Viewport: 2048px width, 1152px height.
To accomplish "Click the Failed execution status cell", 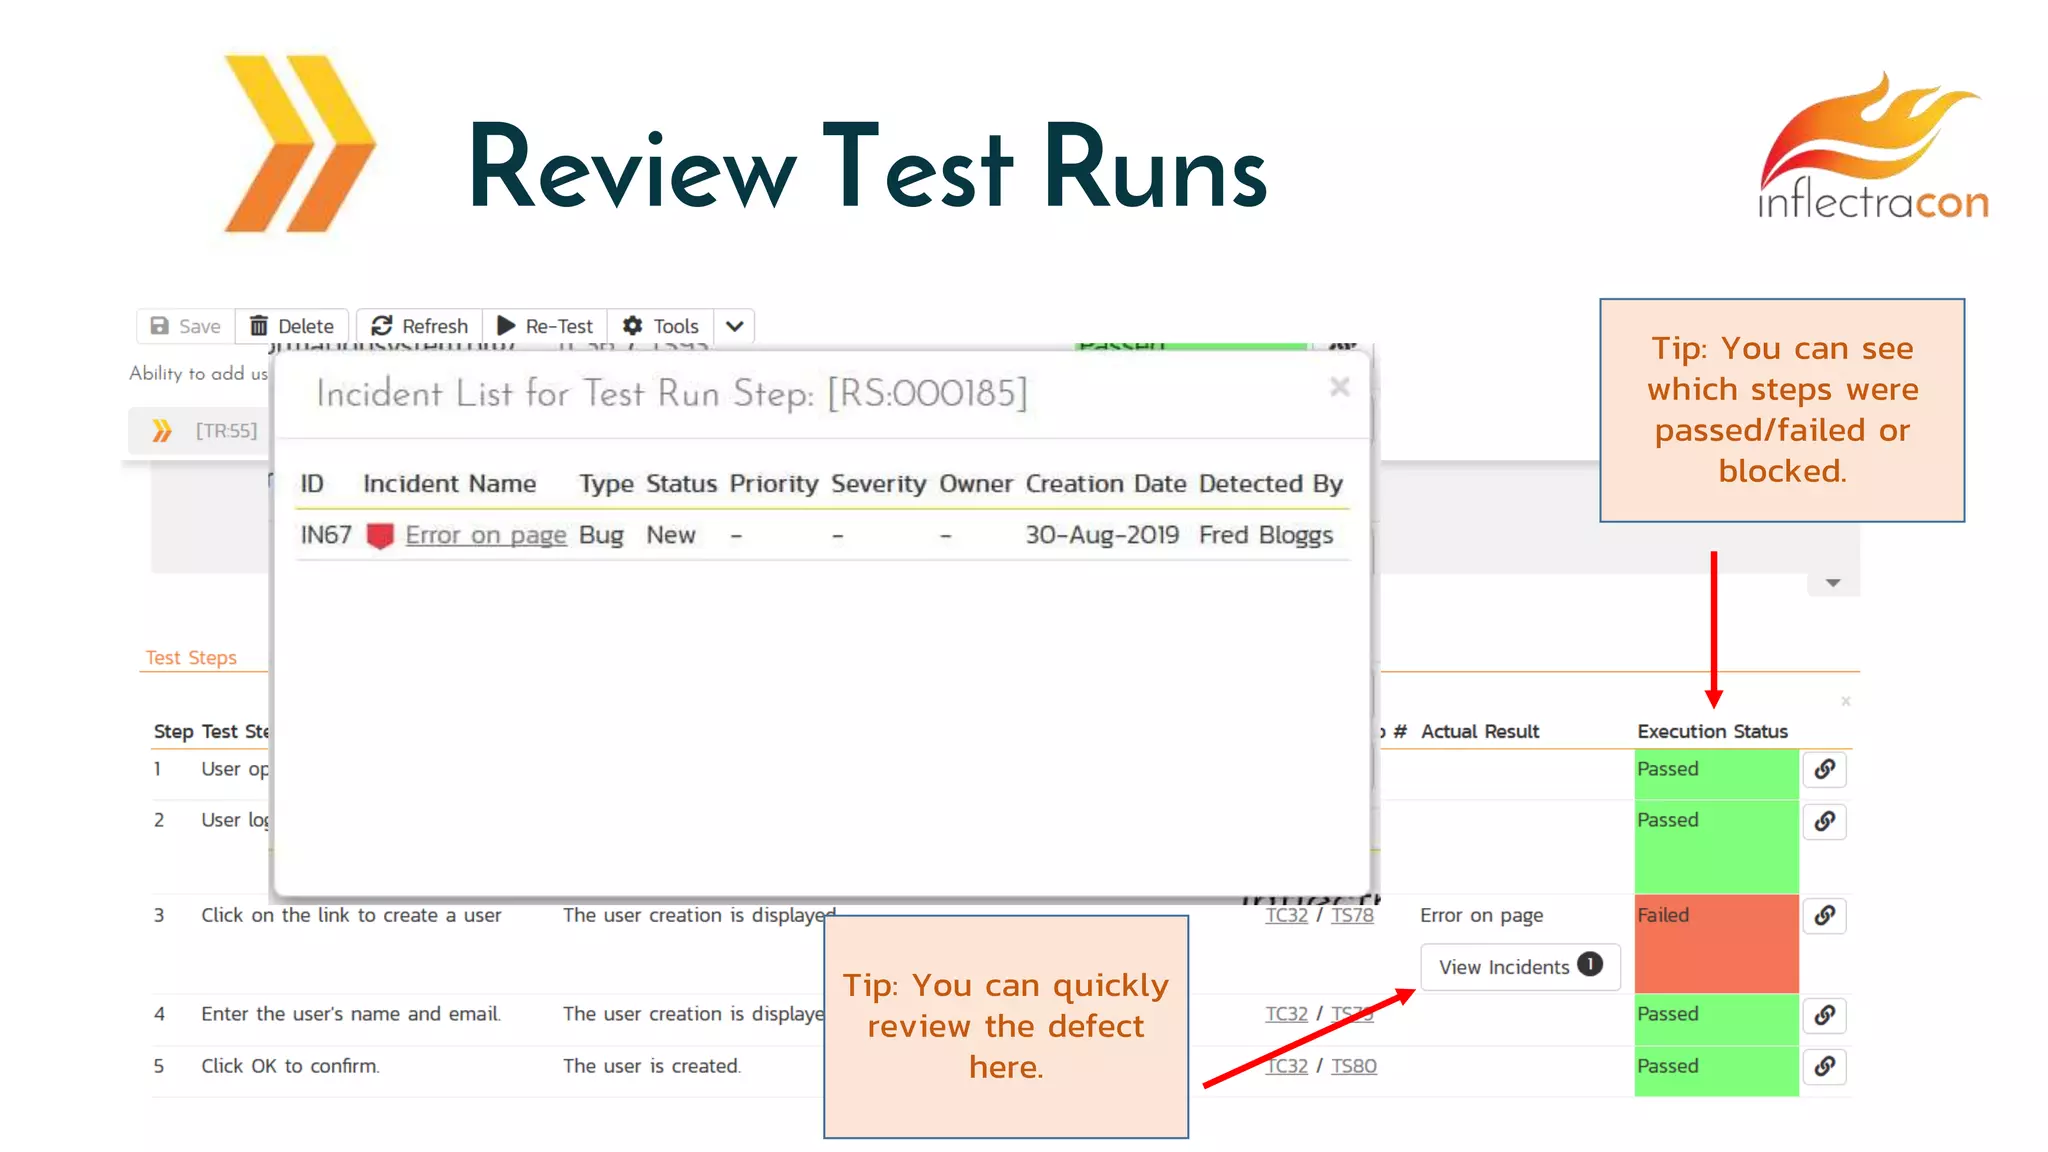I will click(1716, 944).
